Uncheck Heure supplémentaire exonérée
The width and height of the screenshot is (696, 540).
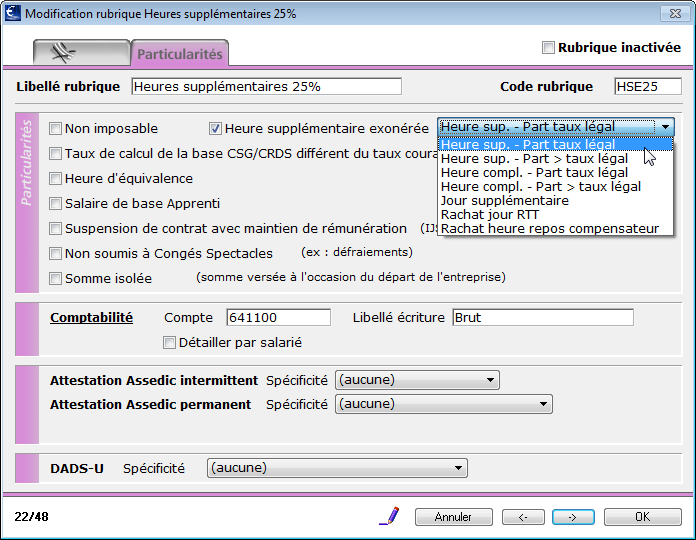click(x=215, y=129)
